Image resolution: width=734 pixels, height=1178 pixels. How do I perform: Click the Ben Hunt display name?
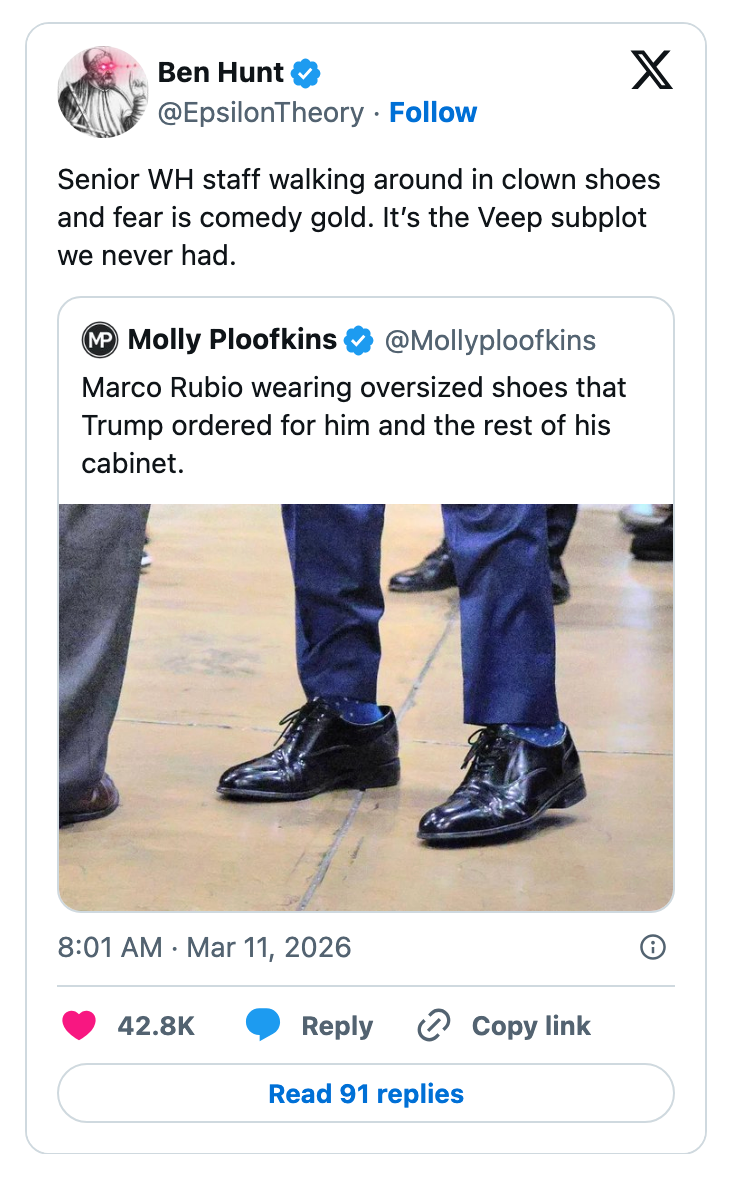click(221, 73)
